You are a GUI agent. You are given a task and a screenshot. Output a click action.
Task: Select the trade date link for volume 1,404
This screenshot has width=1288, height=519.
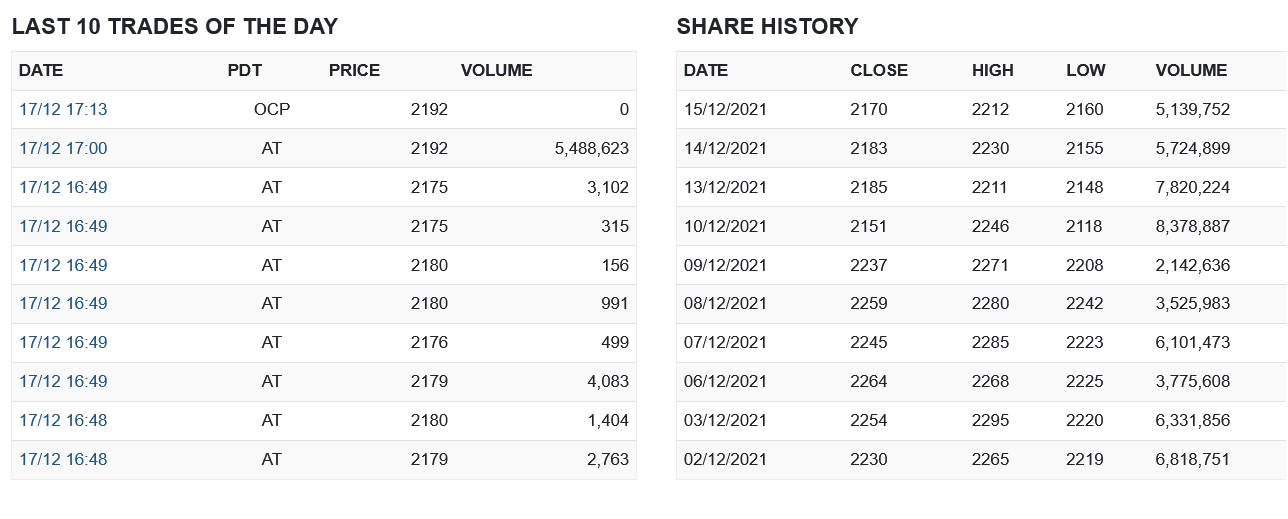click(x=63, y=421)
